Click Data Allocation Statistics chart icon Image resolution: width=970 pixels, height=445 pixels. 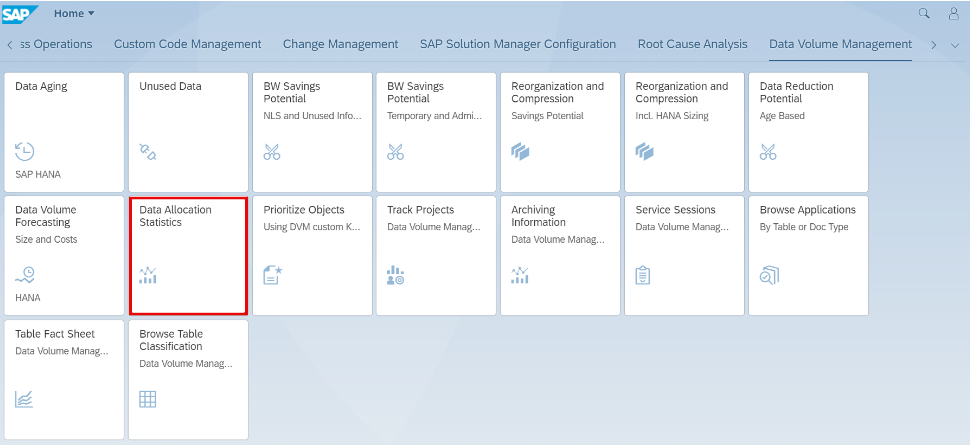(148, 275)
